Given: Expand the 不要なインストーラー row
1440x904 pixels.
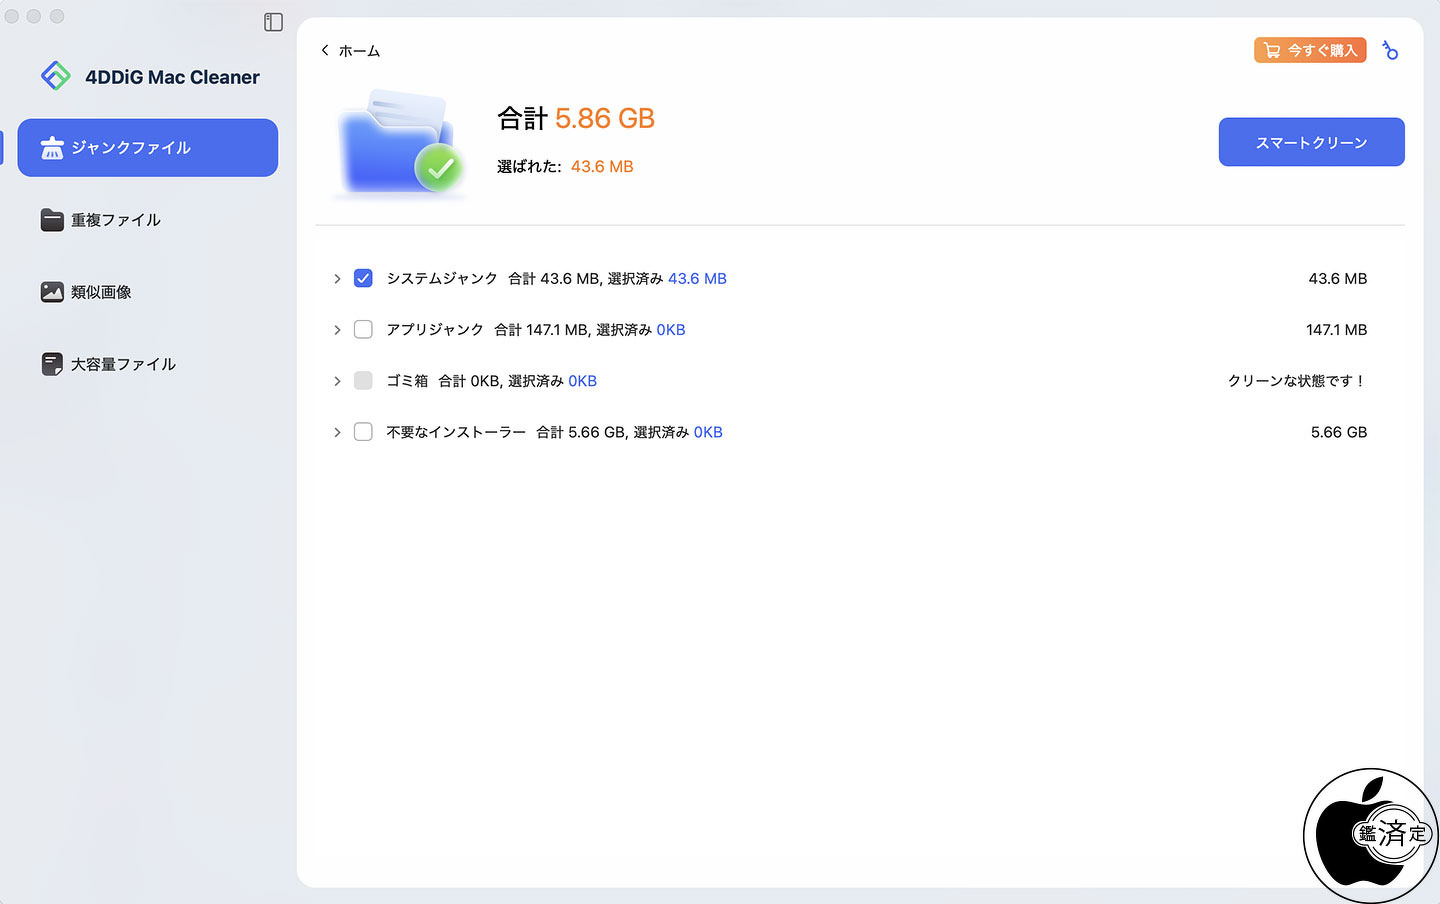Looking at the screenshot, I should [x=337, y=432].
